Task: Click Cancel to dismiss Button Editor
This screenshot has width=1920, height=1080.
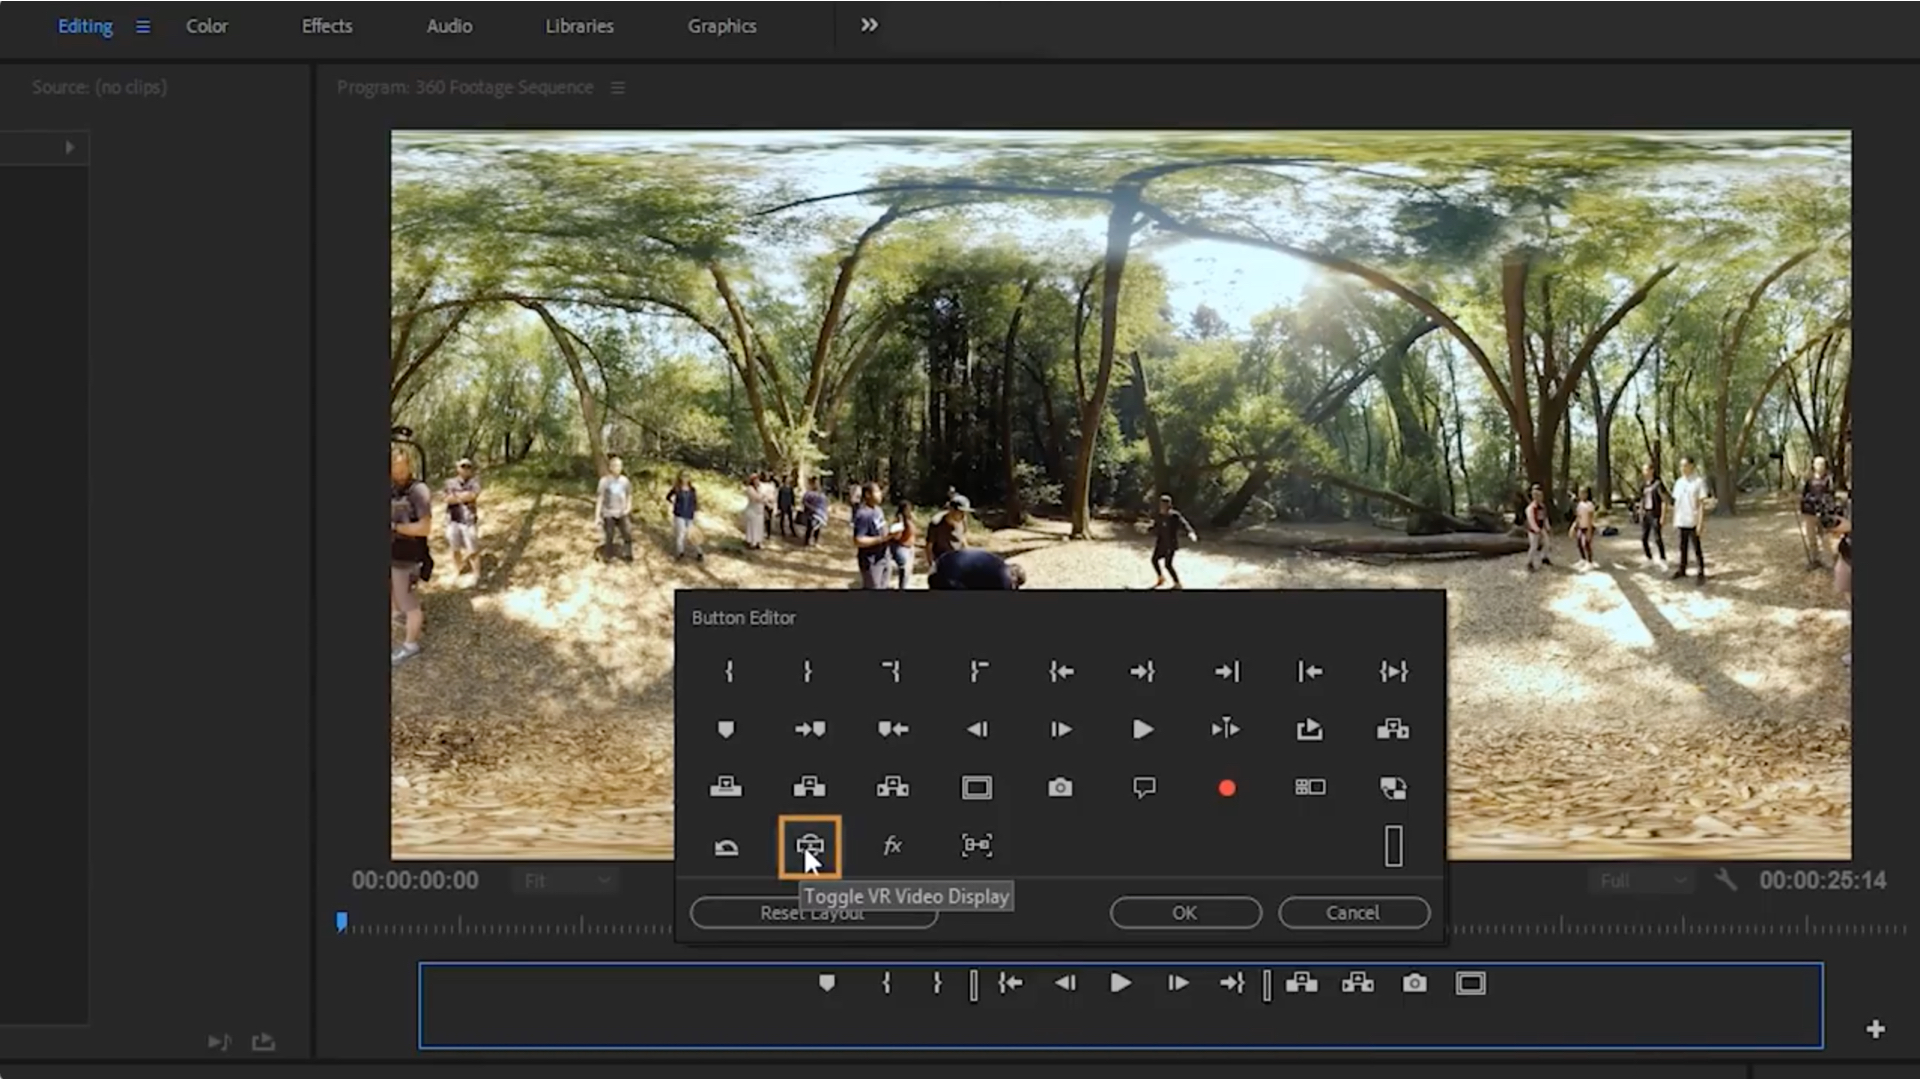Action: (1353, 913)
